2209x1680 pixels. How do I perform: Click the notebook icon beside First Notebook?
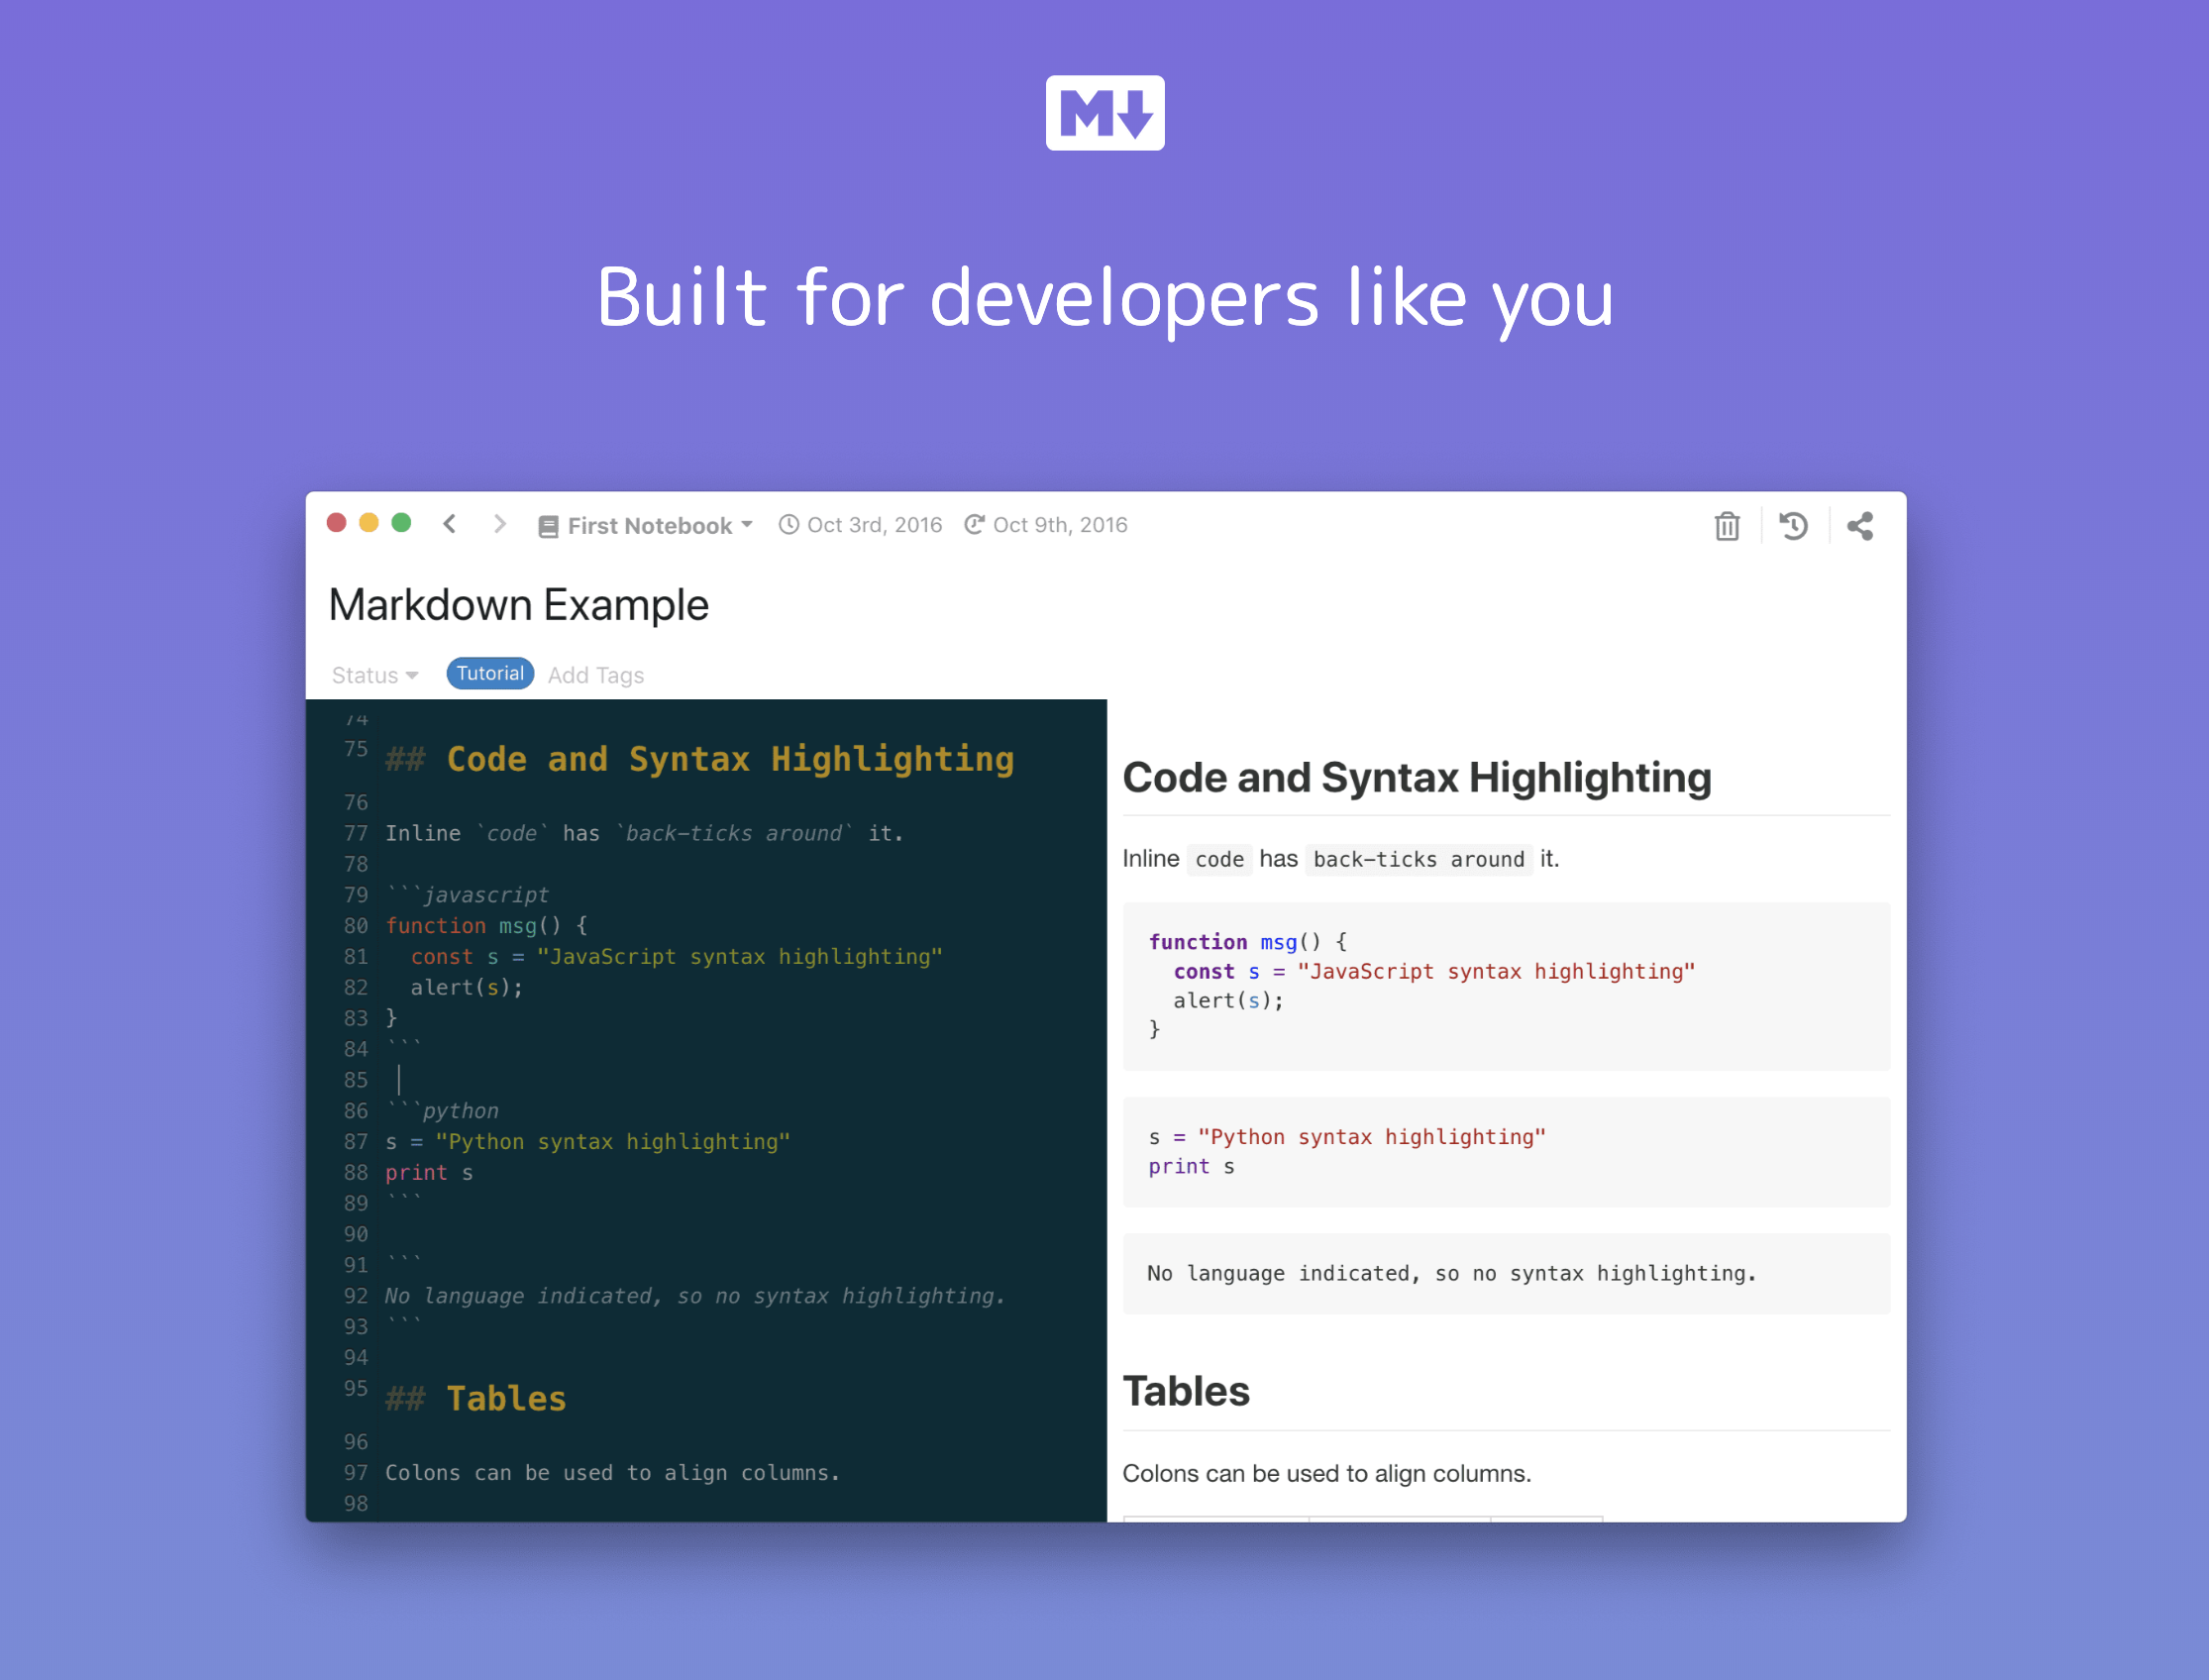[x=548, y=527]
